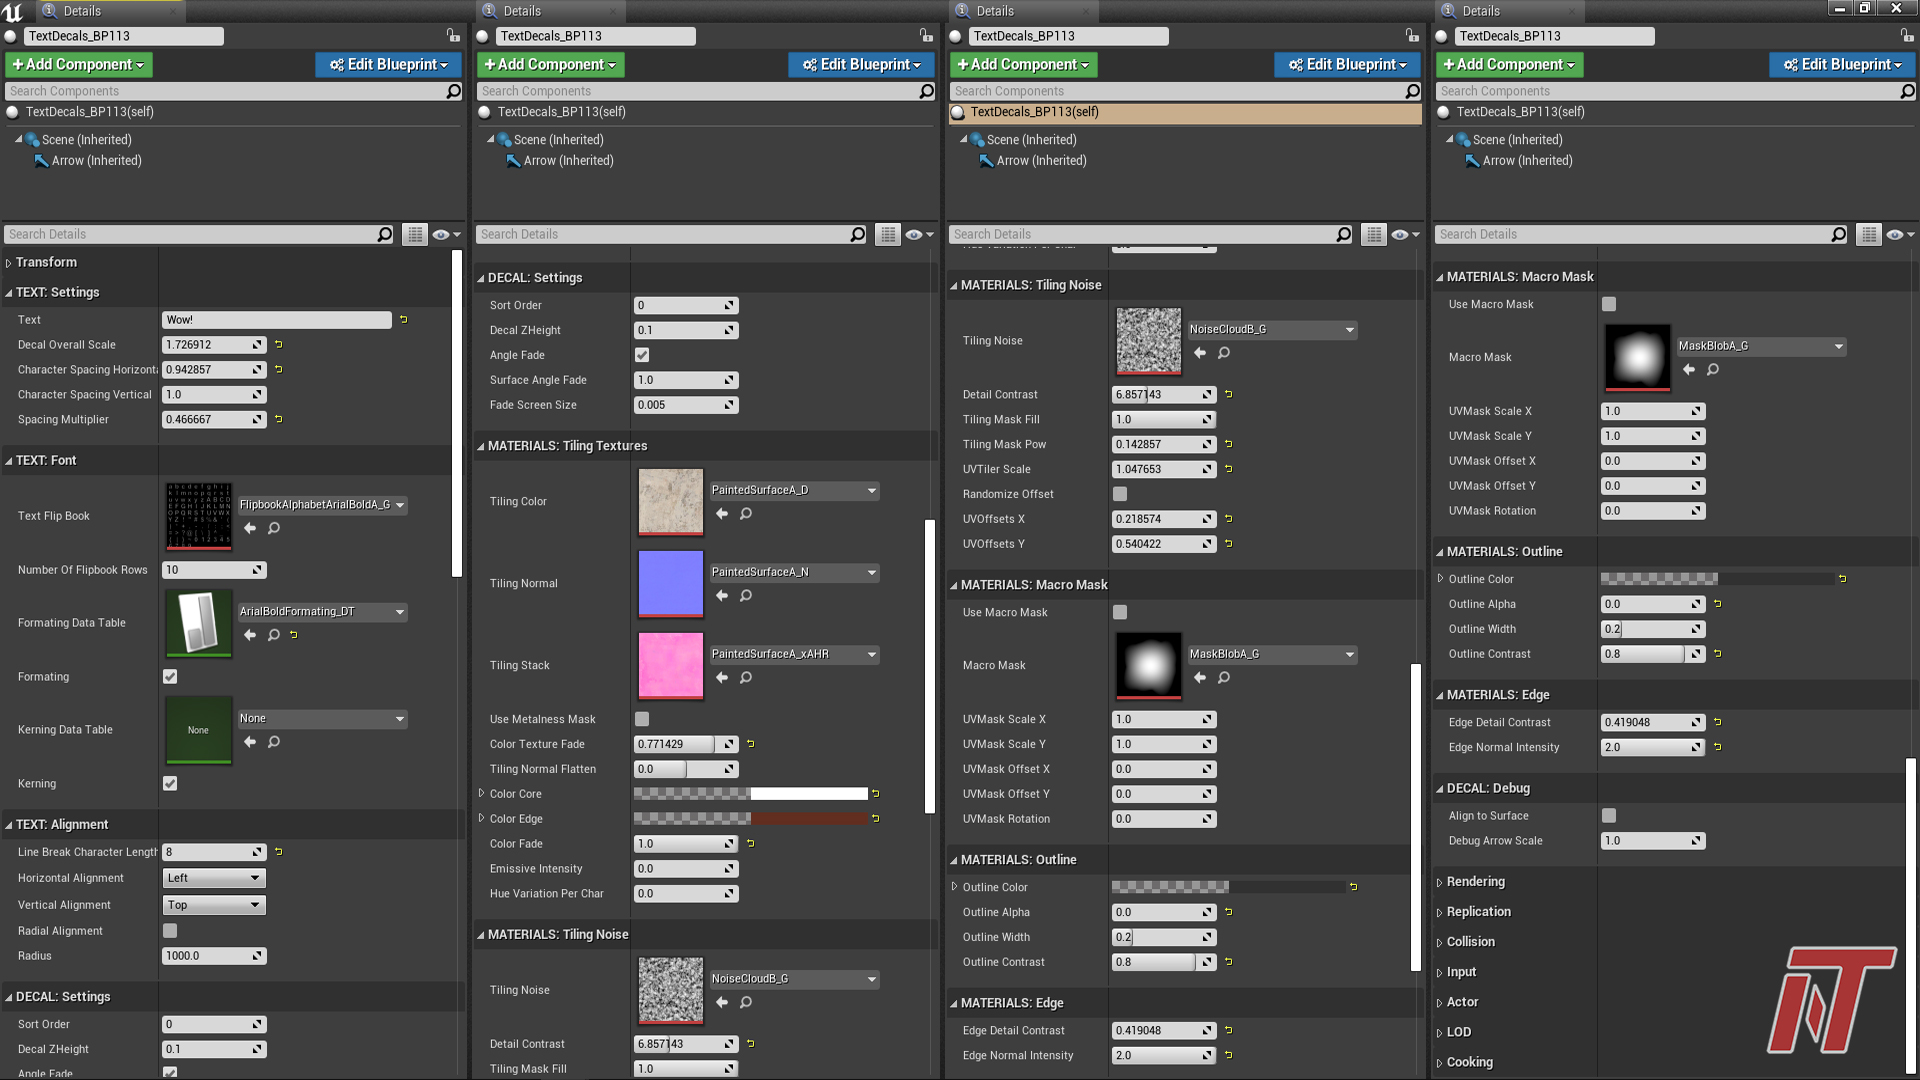The width and height of the screenshot is (1920, 1080).
Task: Open property matrix grid in second panel
Action: tap(887, 234)
